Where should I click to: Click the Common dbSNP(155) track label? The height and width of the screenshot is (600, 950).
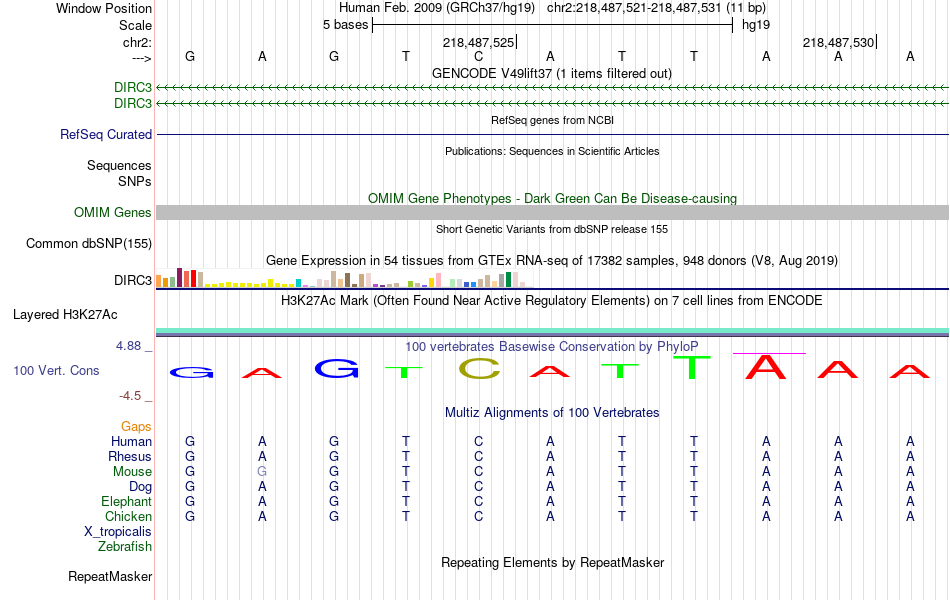tap(88, 244)
